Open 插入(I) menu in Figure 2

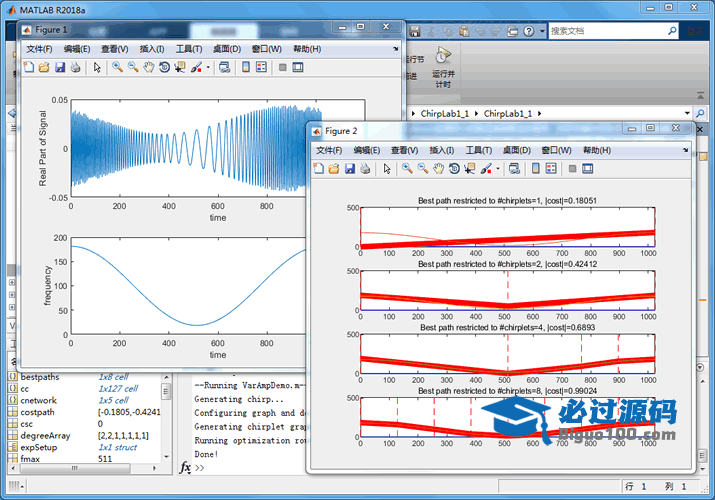pyautogui.click(x=441, y=150)
